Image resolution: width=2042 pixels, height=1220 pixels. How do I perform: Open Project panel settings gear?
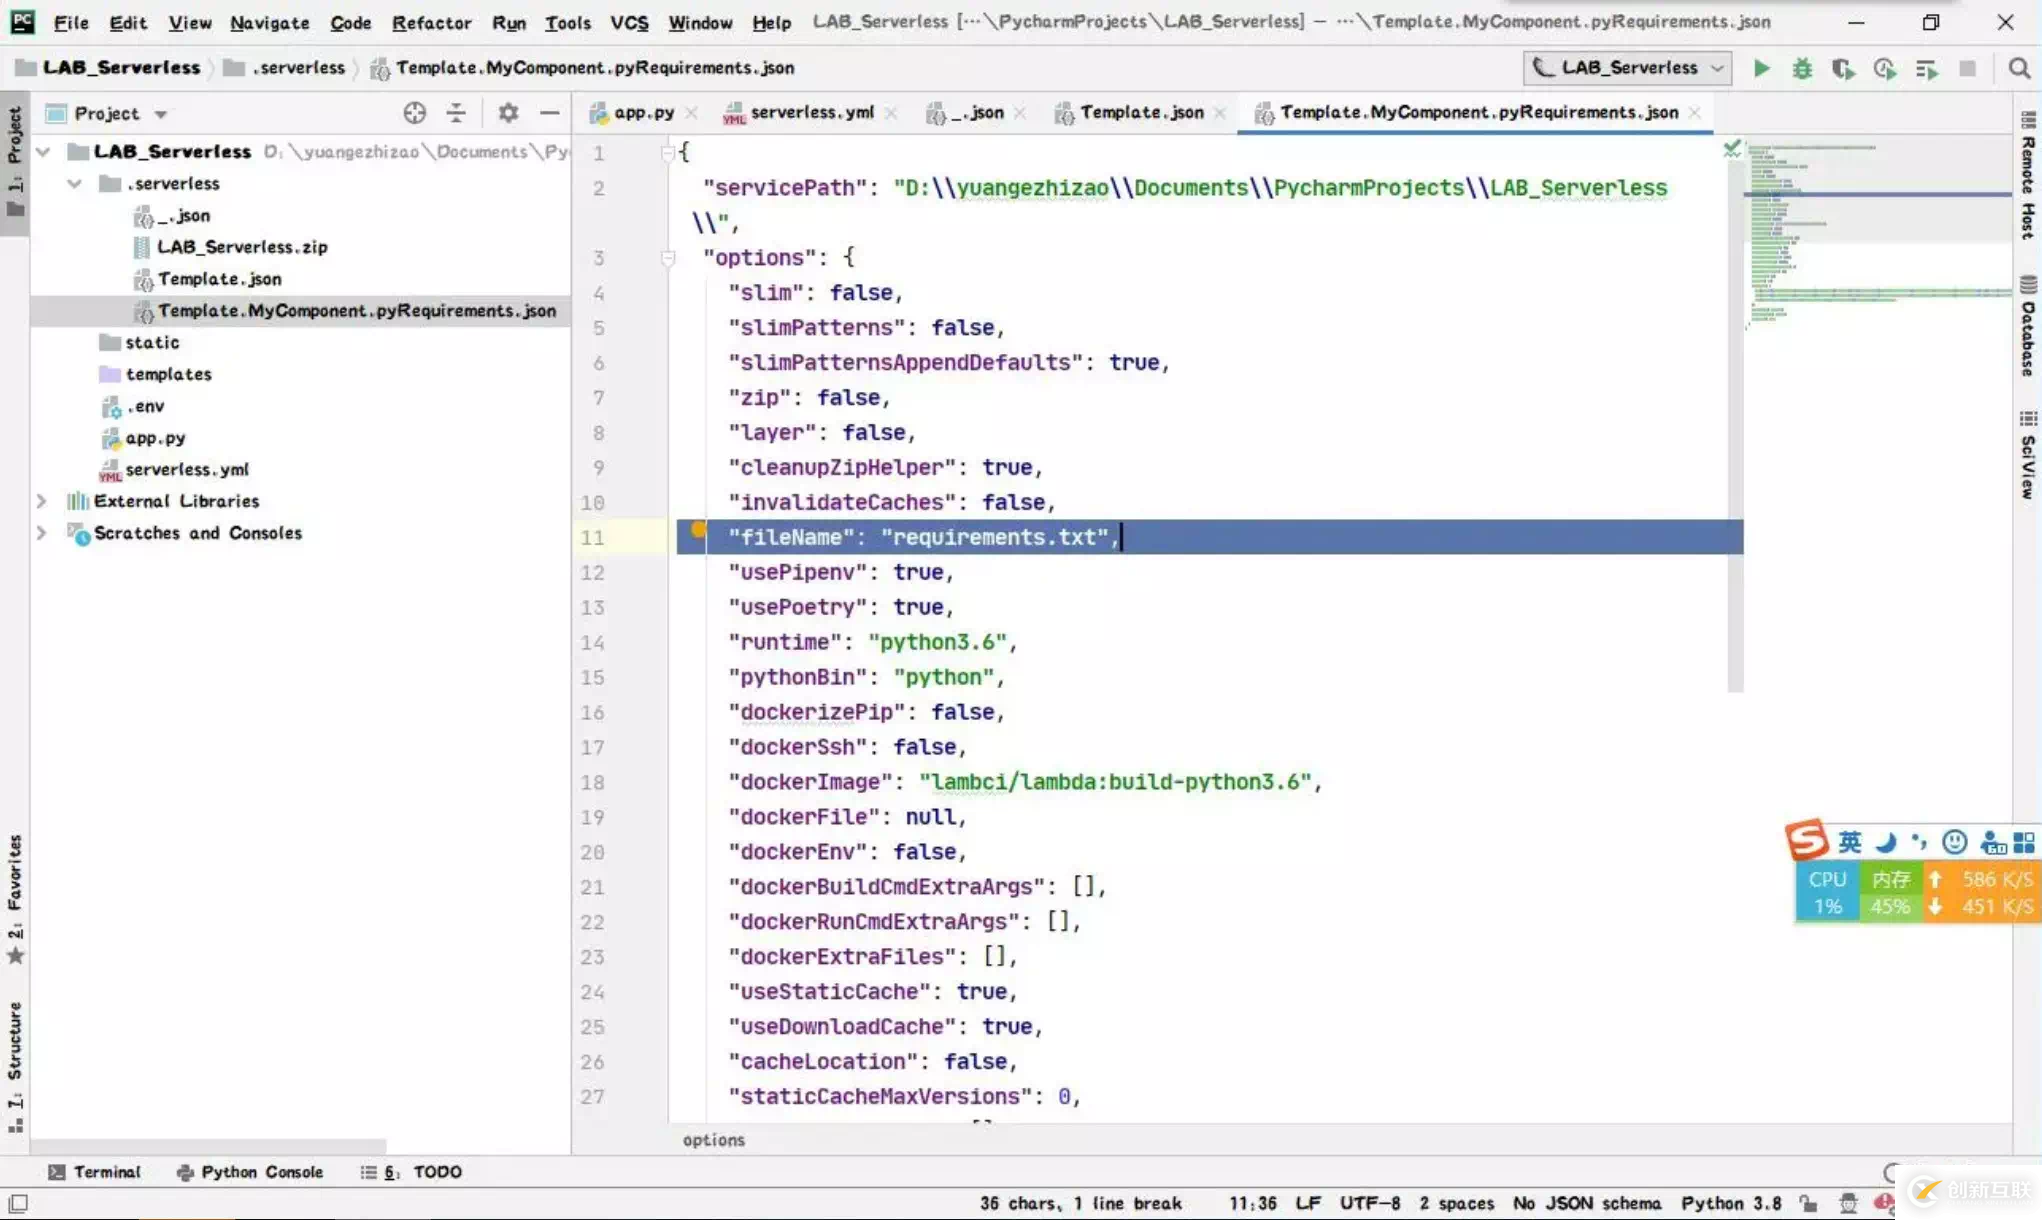click(508, 113)
